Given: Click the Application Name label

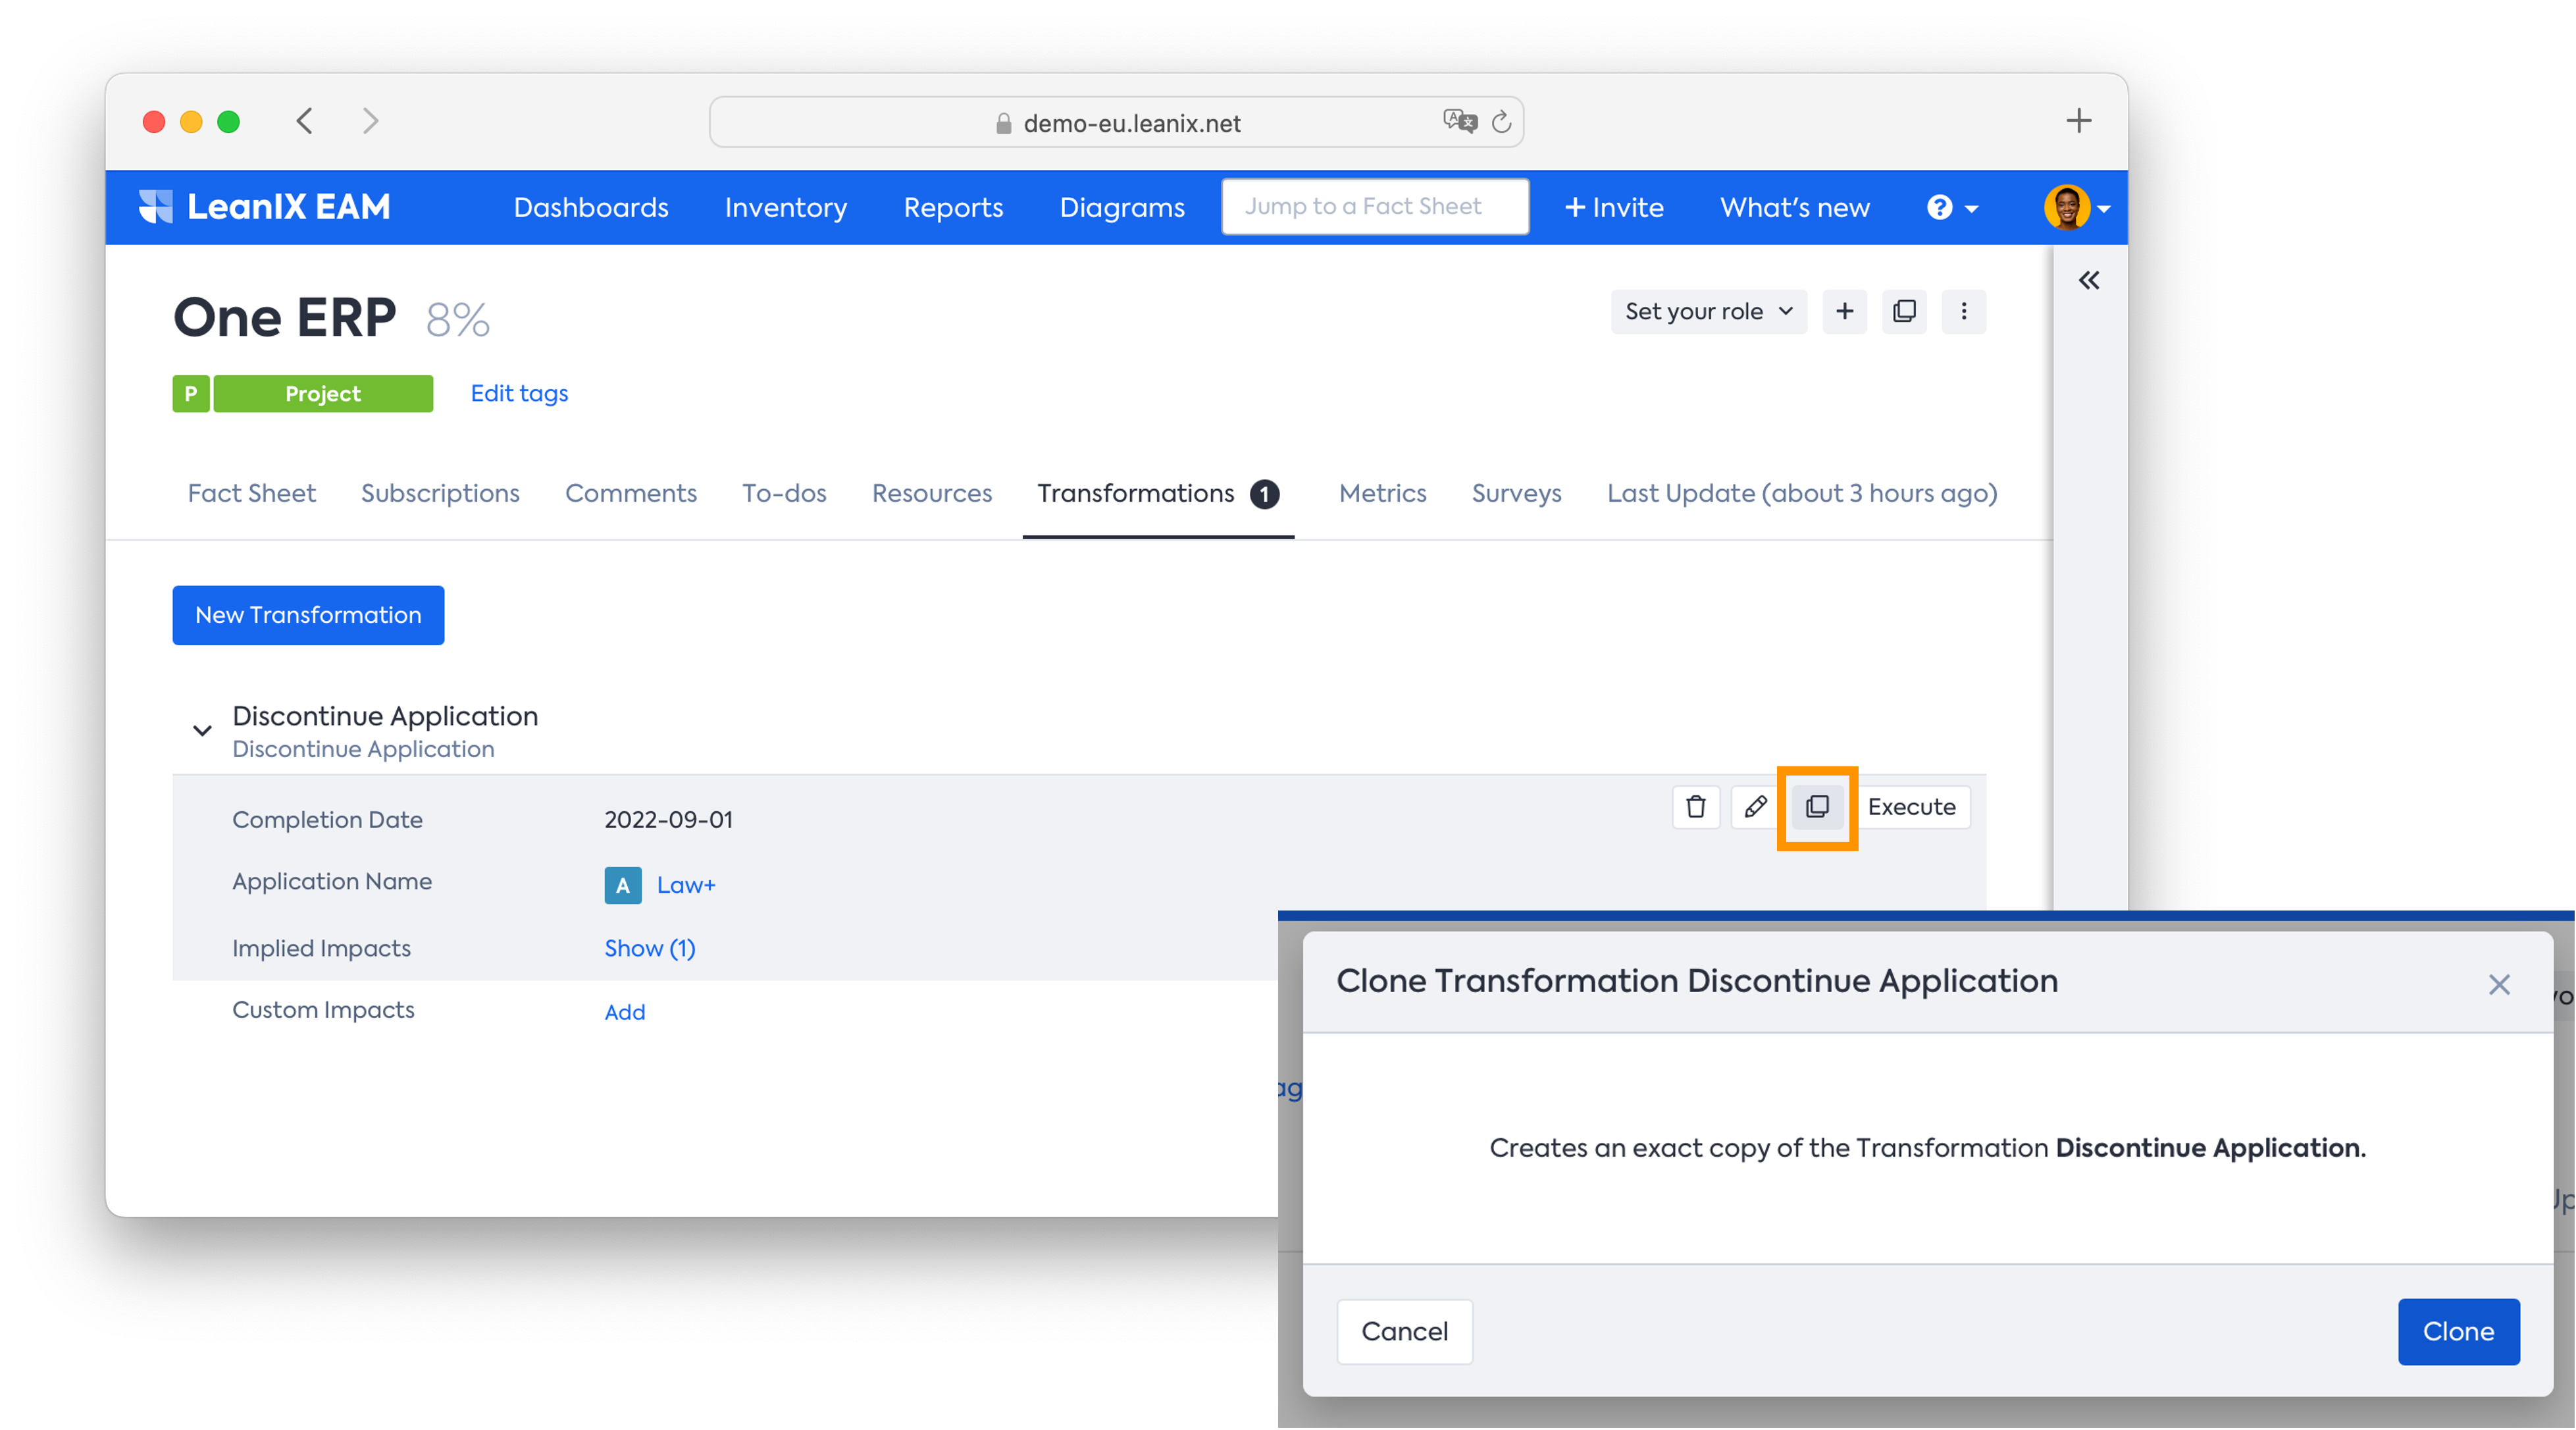Looking at the screenshot, I should tap(332, 881).
